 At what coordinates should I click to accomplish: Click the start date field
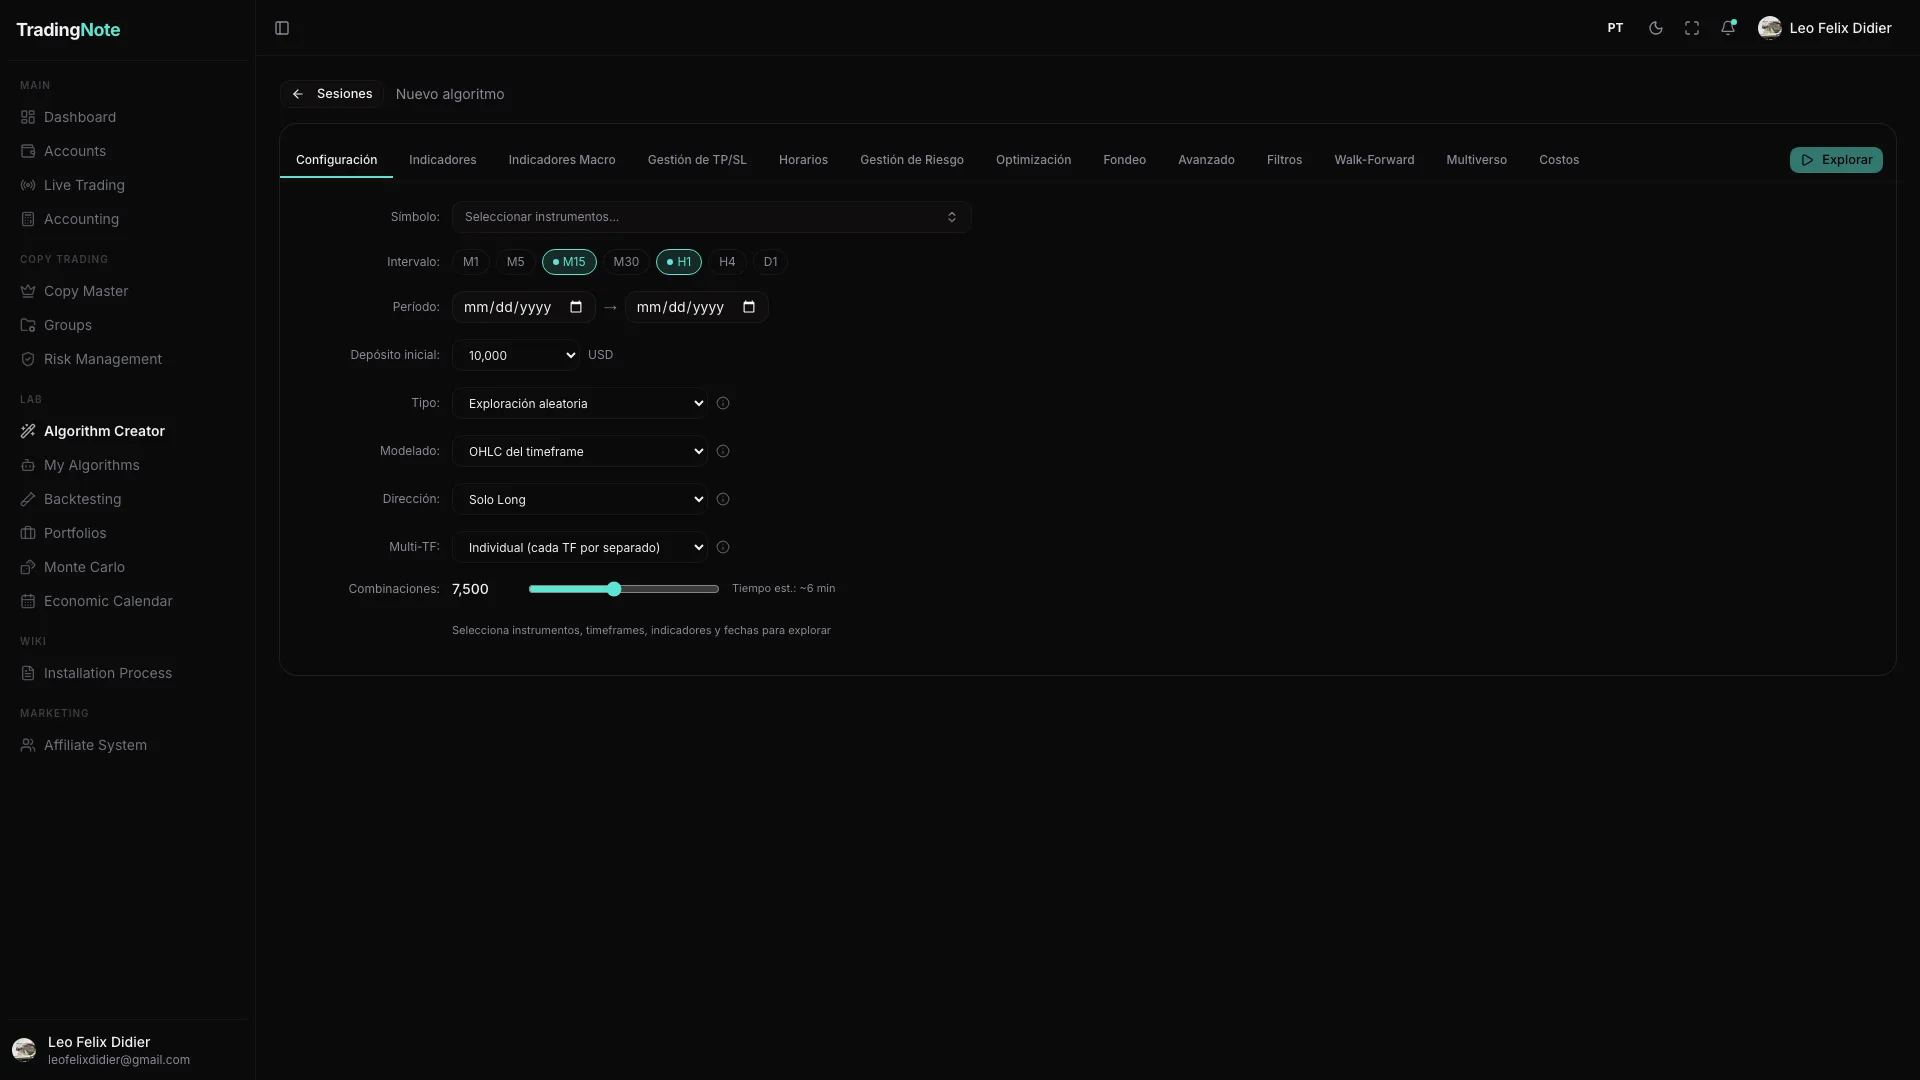point(523,307)
